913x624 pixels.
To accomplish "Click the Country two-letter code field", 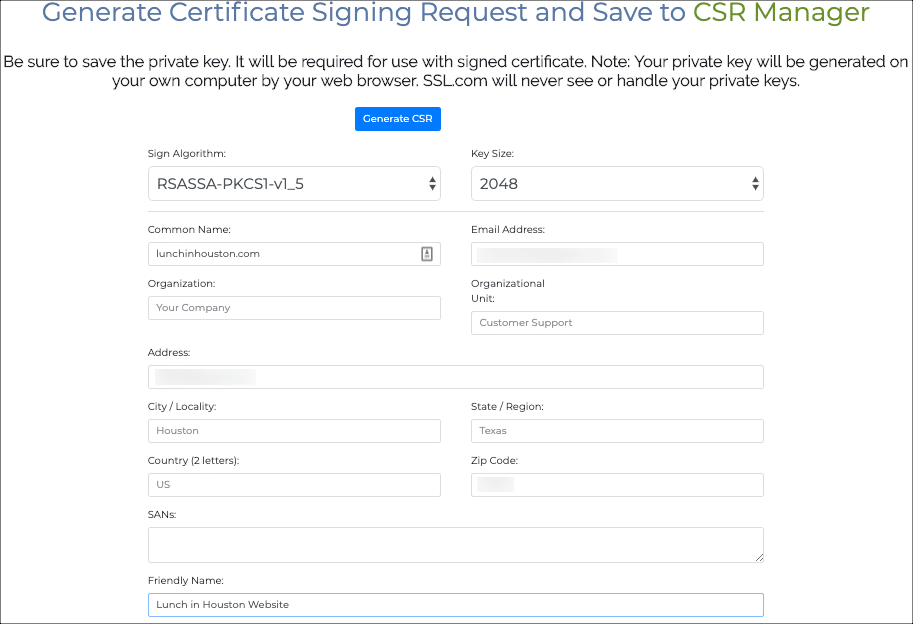I will (294, 485).
